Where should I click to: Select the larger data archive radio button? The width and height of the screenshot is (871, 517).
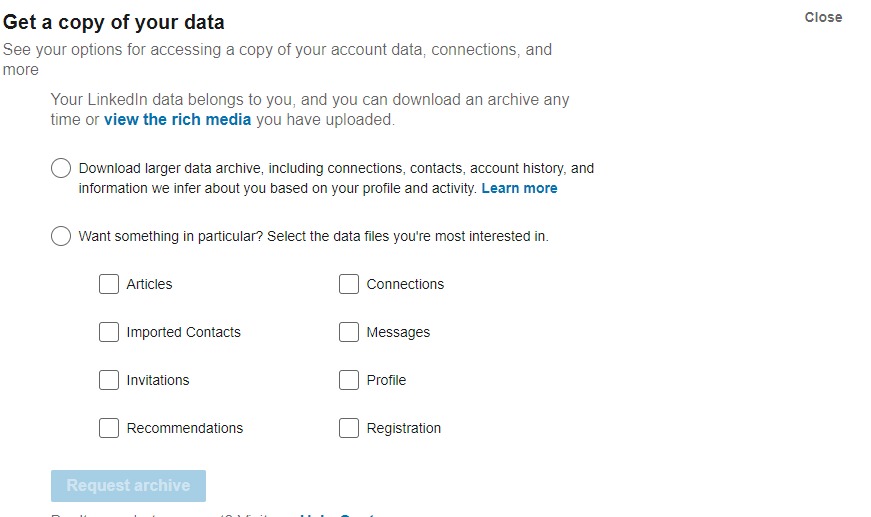(61, 168)
